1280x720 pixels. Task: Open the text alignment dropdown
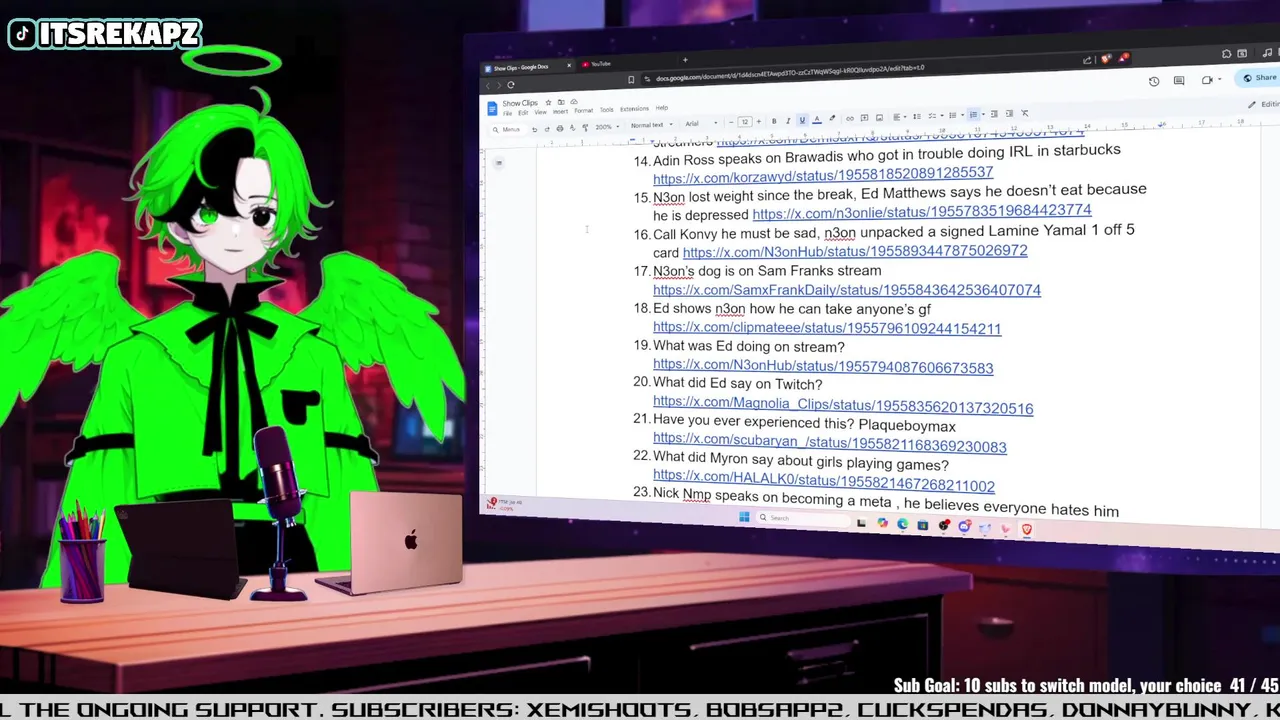901,116
